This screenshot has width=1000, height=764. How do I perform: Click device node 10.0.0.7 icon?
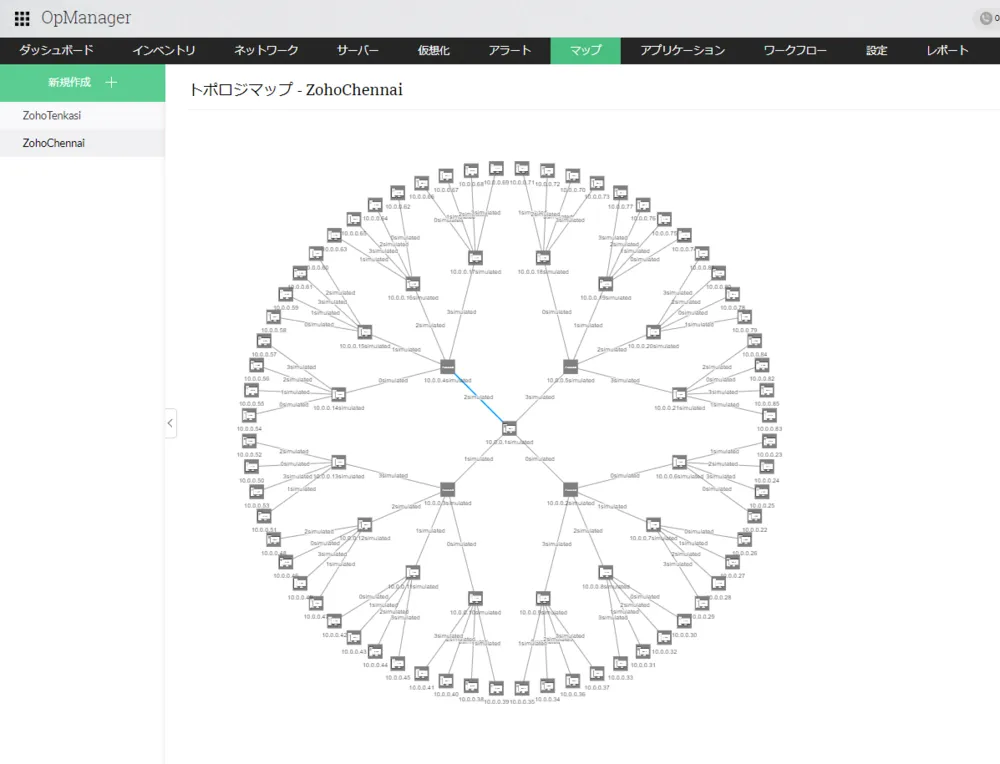click(653, 525)
